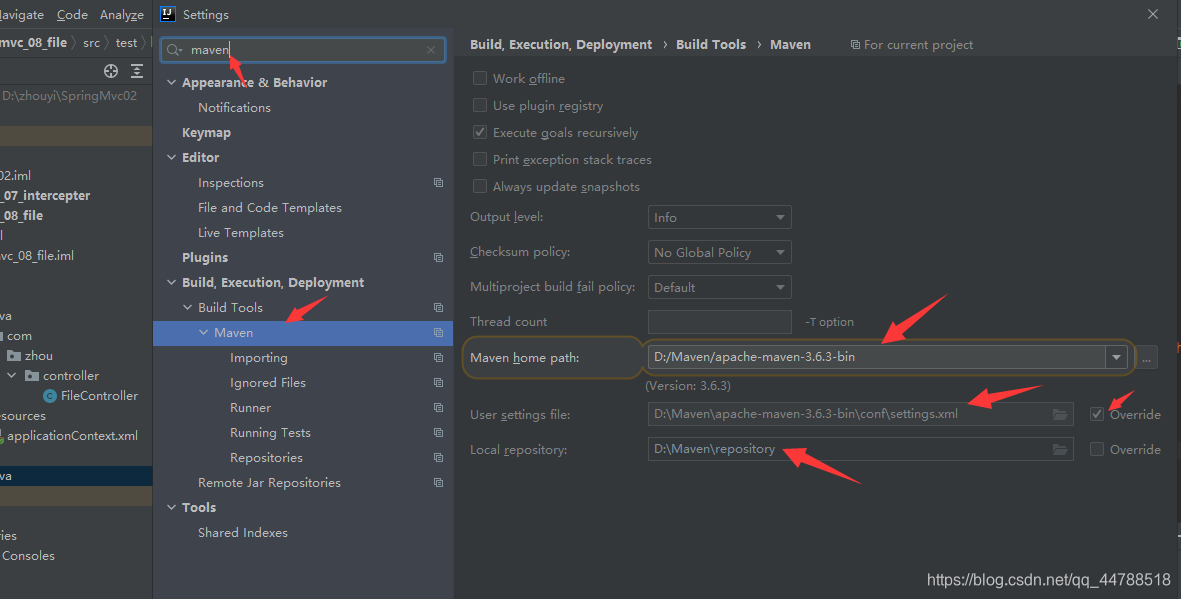Open Multiproject build fail policy dropdown
1181x599 pixels.
click(719, 288)
